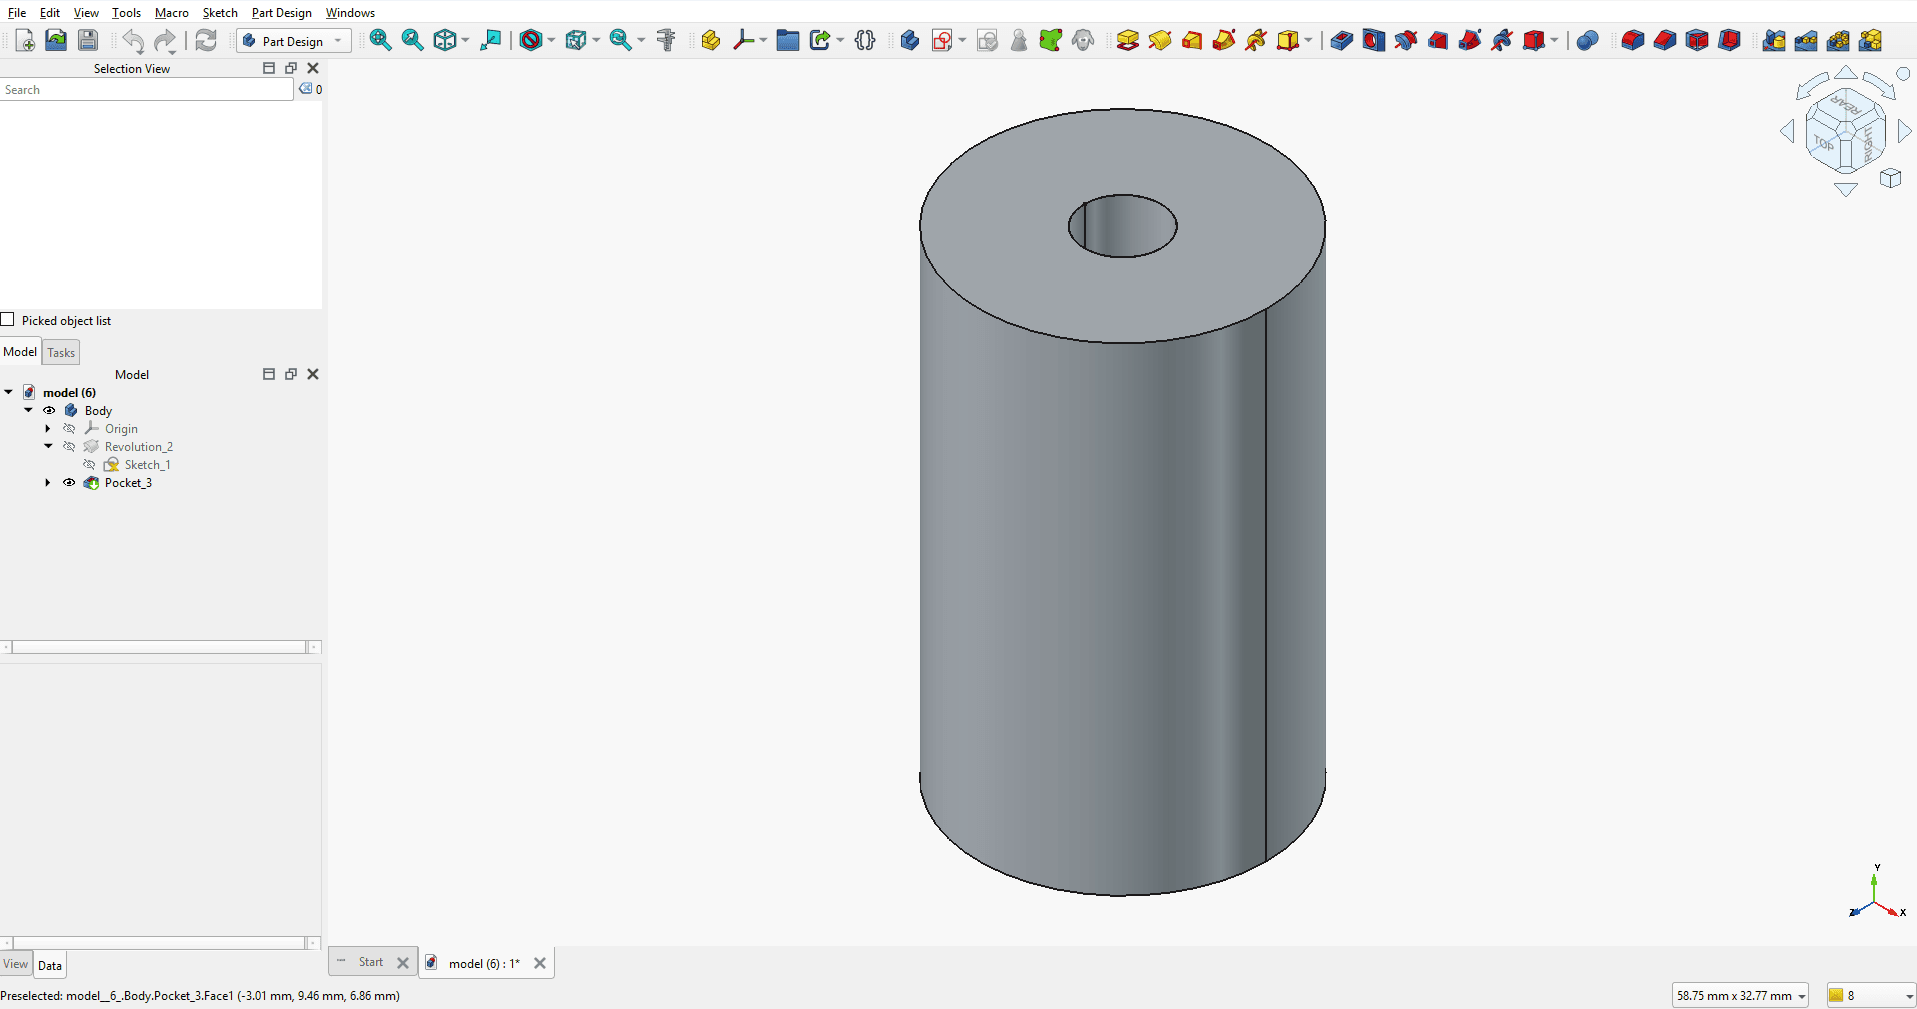Image resolution: width=1917 pixels, height=1009 pixels.
Task: Collapse the Revolution_2 tree node
Action: click(49, 446)
